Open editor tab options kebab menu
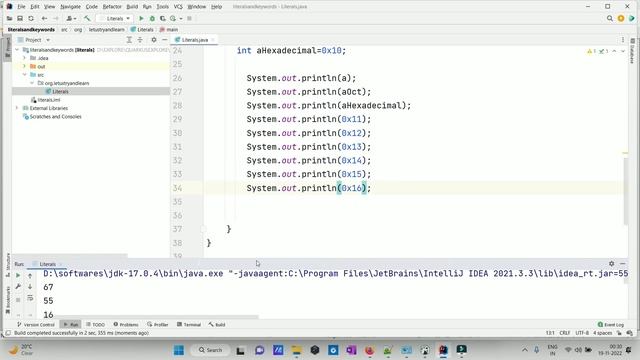 pyautogui.click(x=623, y=40)
